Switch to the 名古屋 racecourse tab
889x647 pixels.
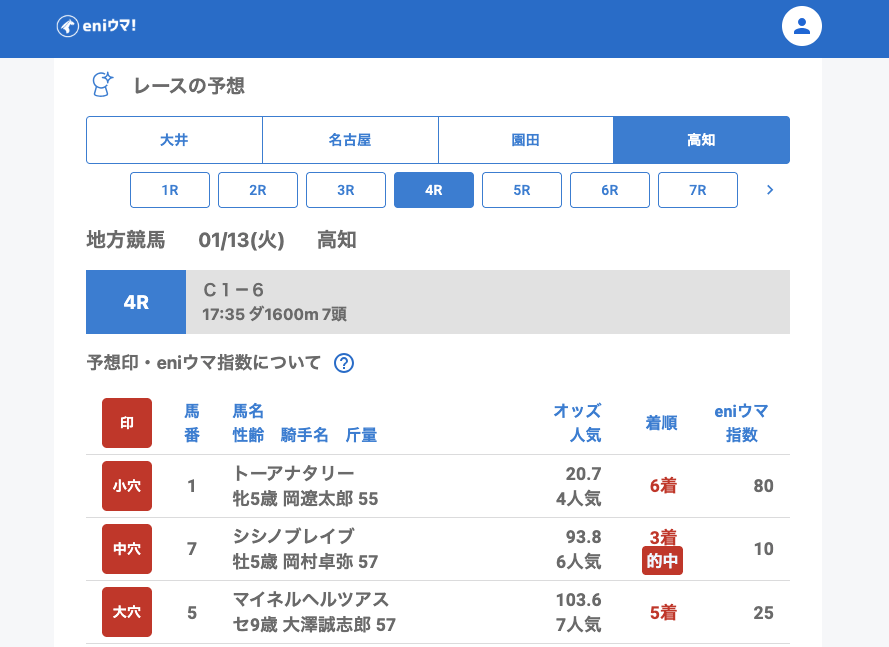click(350, 140)
